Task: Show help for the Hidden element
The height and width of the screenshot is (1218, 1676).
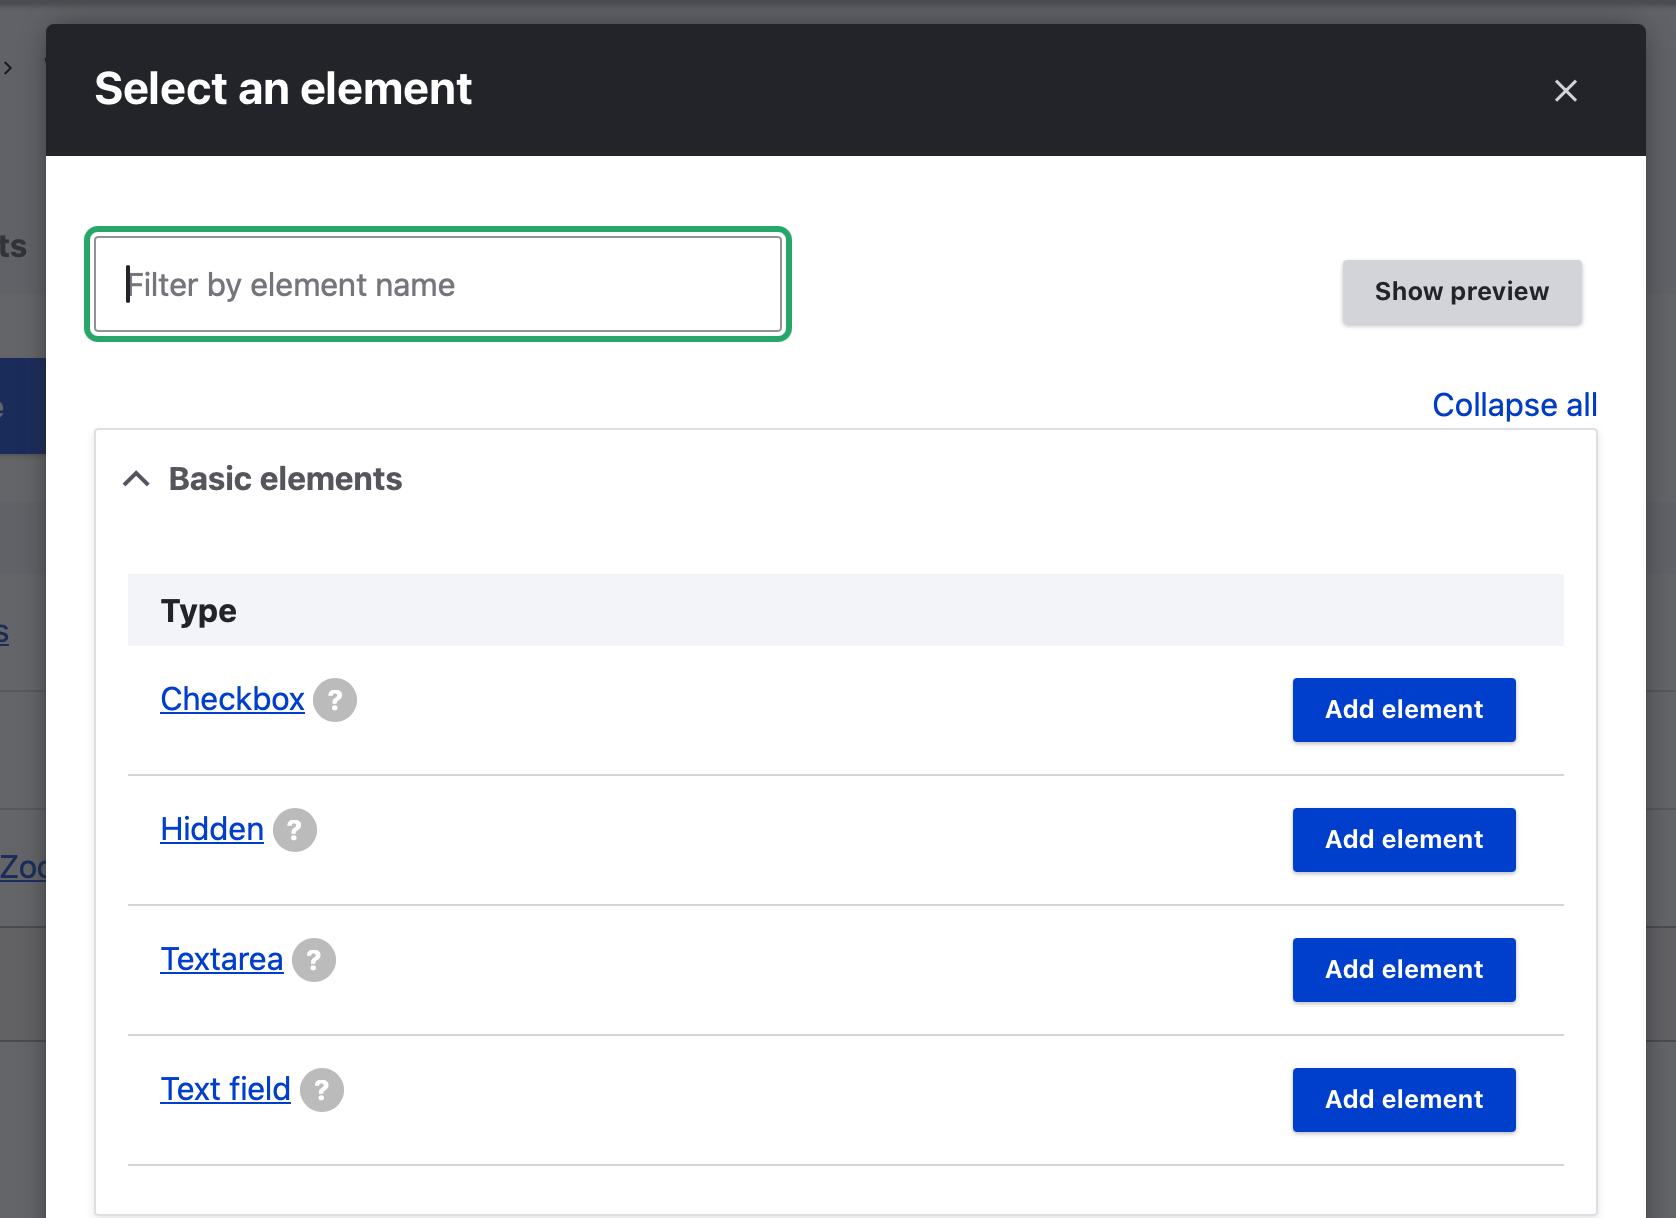Action: click(x=295, y=830)
